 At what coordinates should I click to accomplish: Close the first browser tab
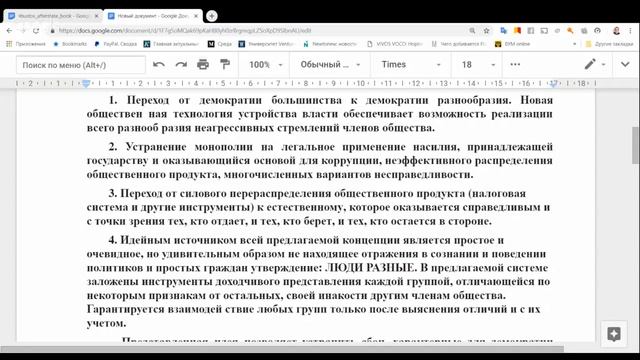[x=96, y=16]
